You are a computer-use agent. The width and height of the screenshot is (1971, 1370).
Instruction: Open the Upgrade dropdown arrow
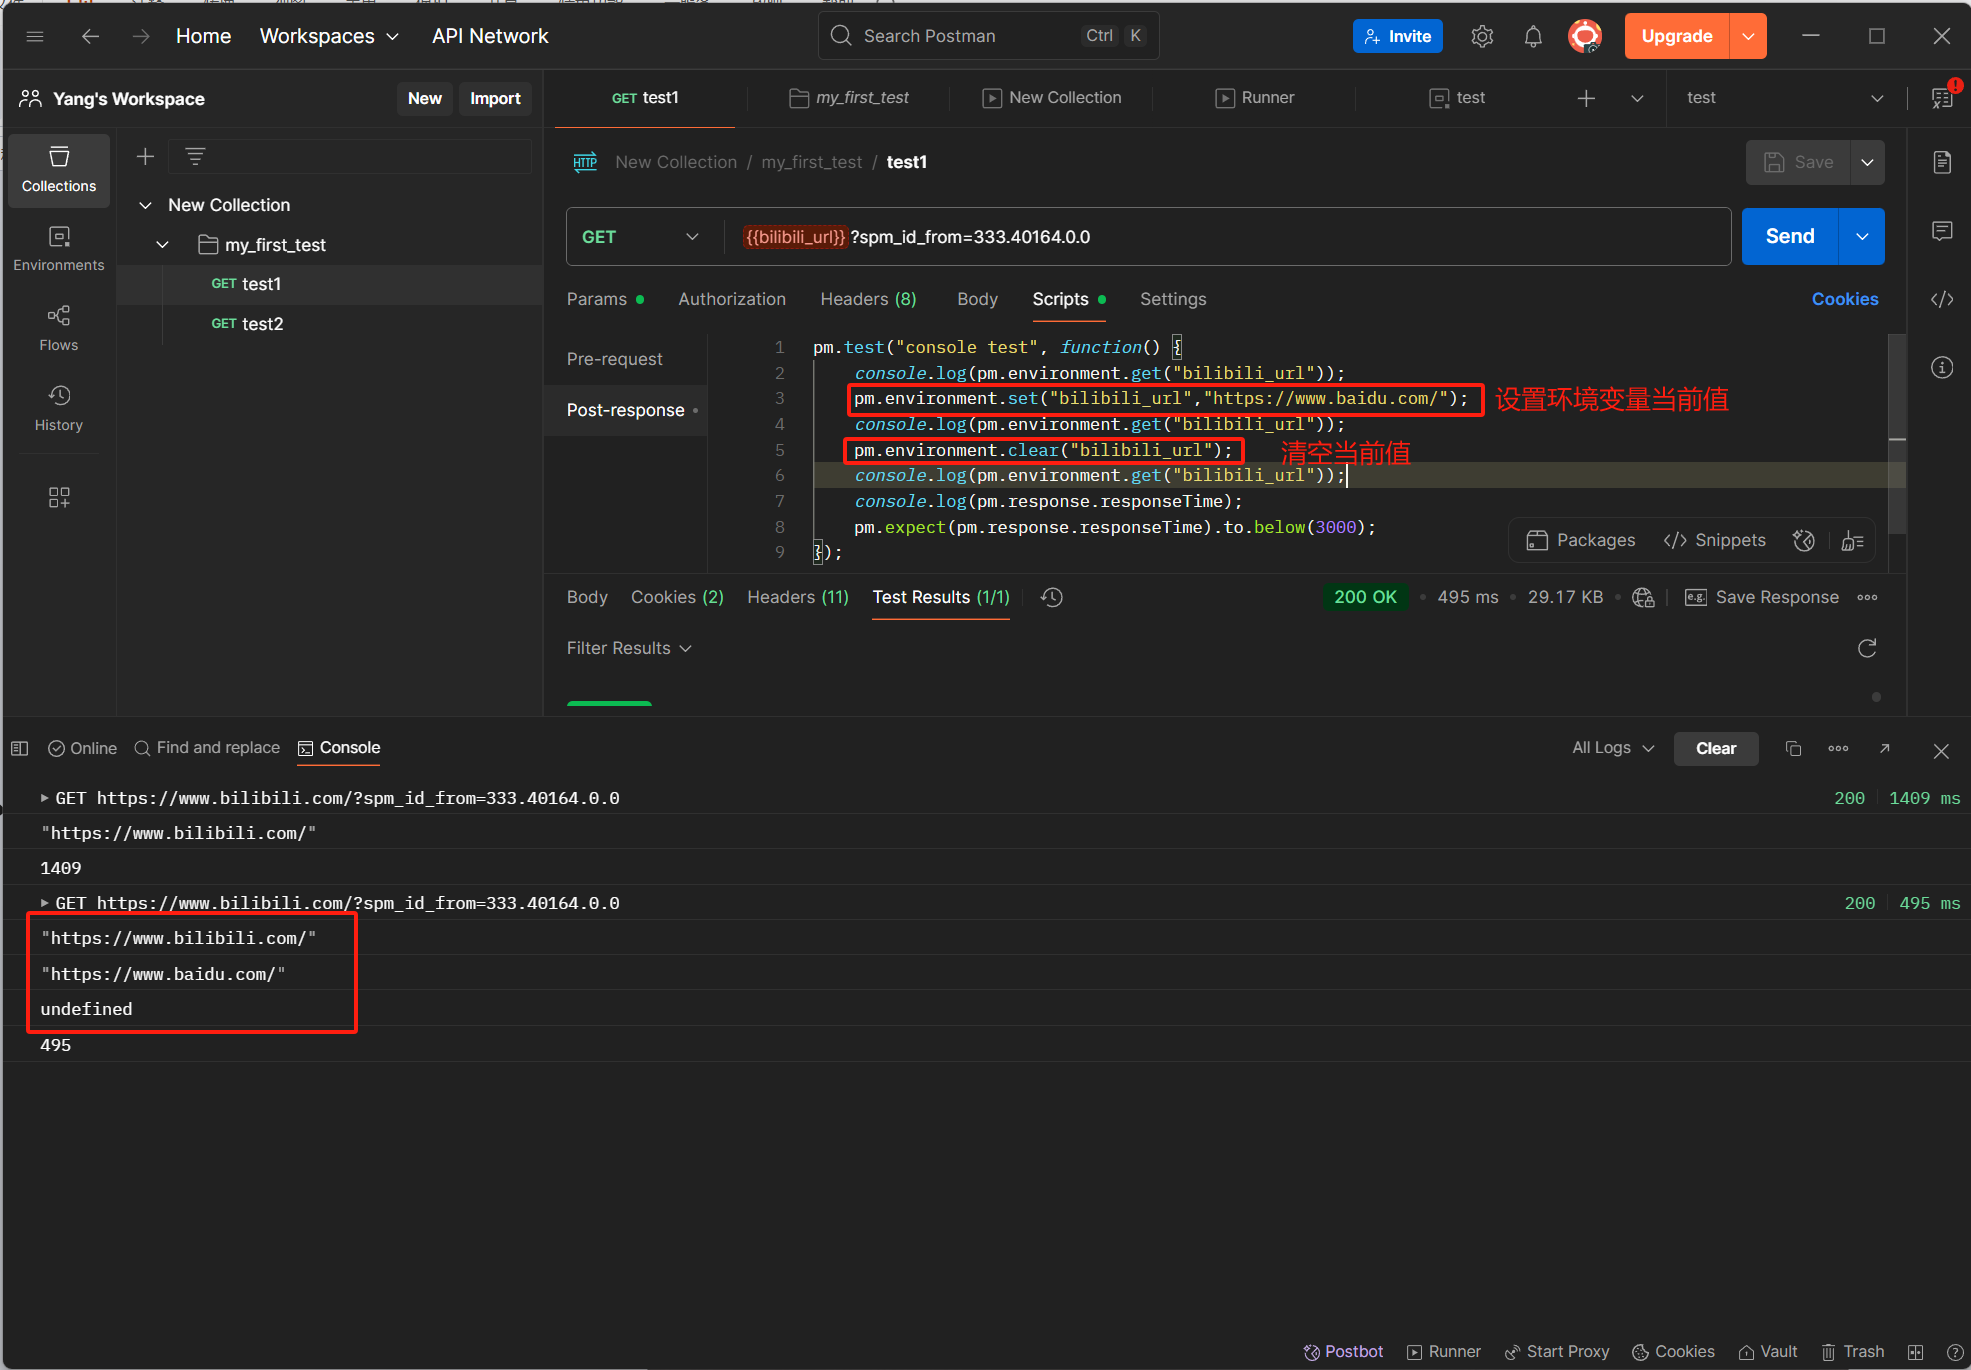[x=1748, y=36]
